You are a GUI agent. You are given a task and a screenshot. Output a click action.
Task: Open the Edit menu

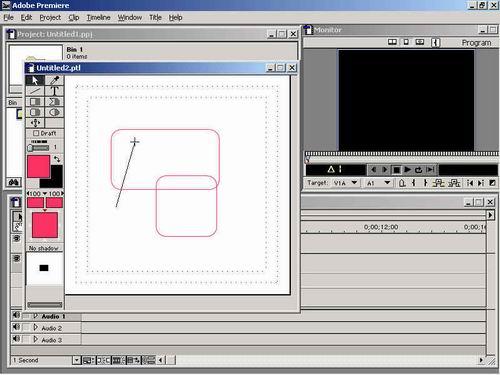click(x=26, y=18)
